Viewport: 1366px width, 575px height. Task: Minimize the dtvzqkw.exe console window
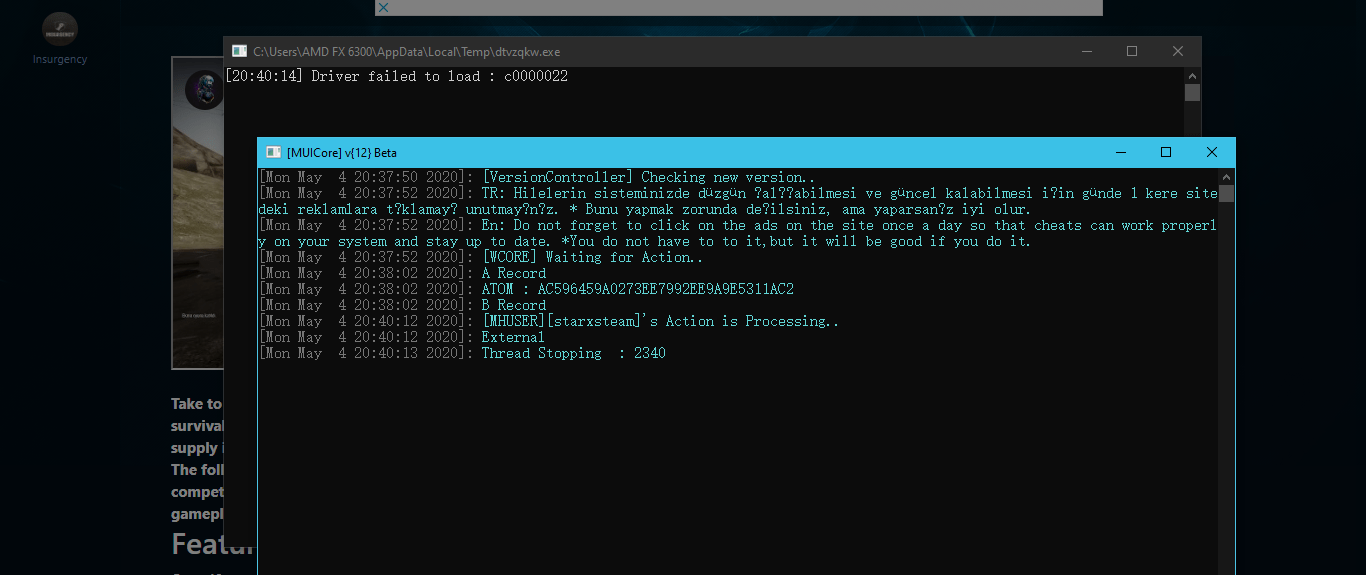point(1086,51)
